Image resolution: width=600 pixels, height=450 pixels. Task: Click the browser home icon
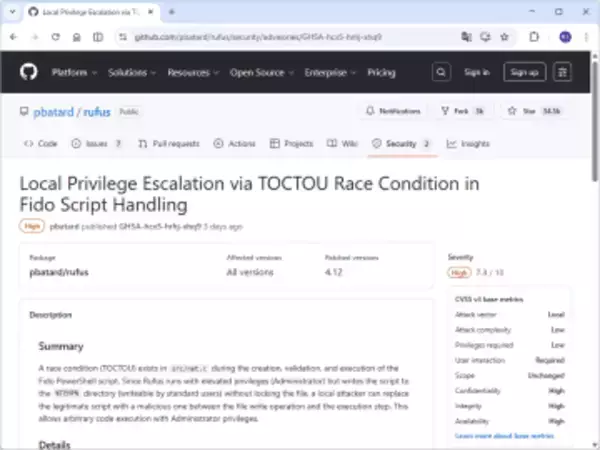77,37
